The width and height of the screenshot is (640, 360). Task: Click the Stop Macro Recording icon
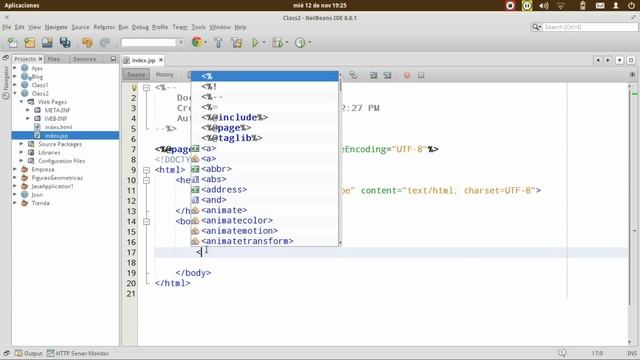[421, 75]
